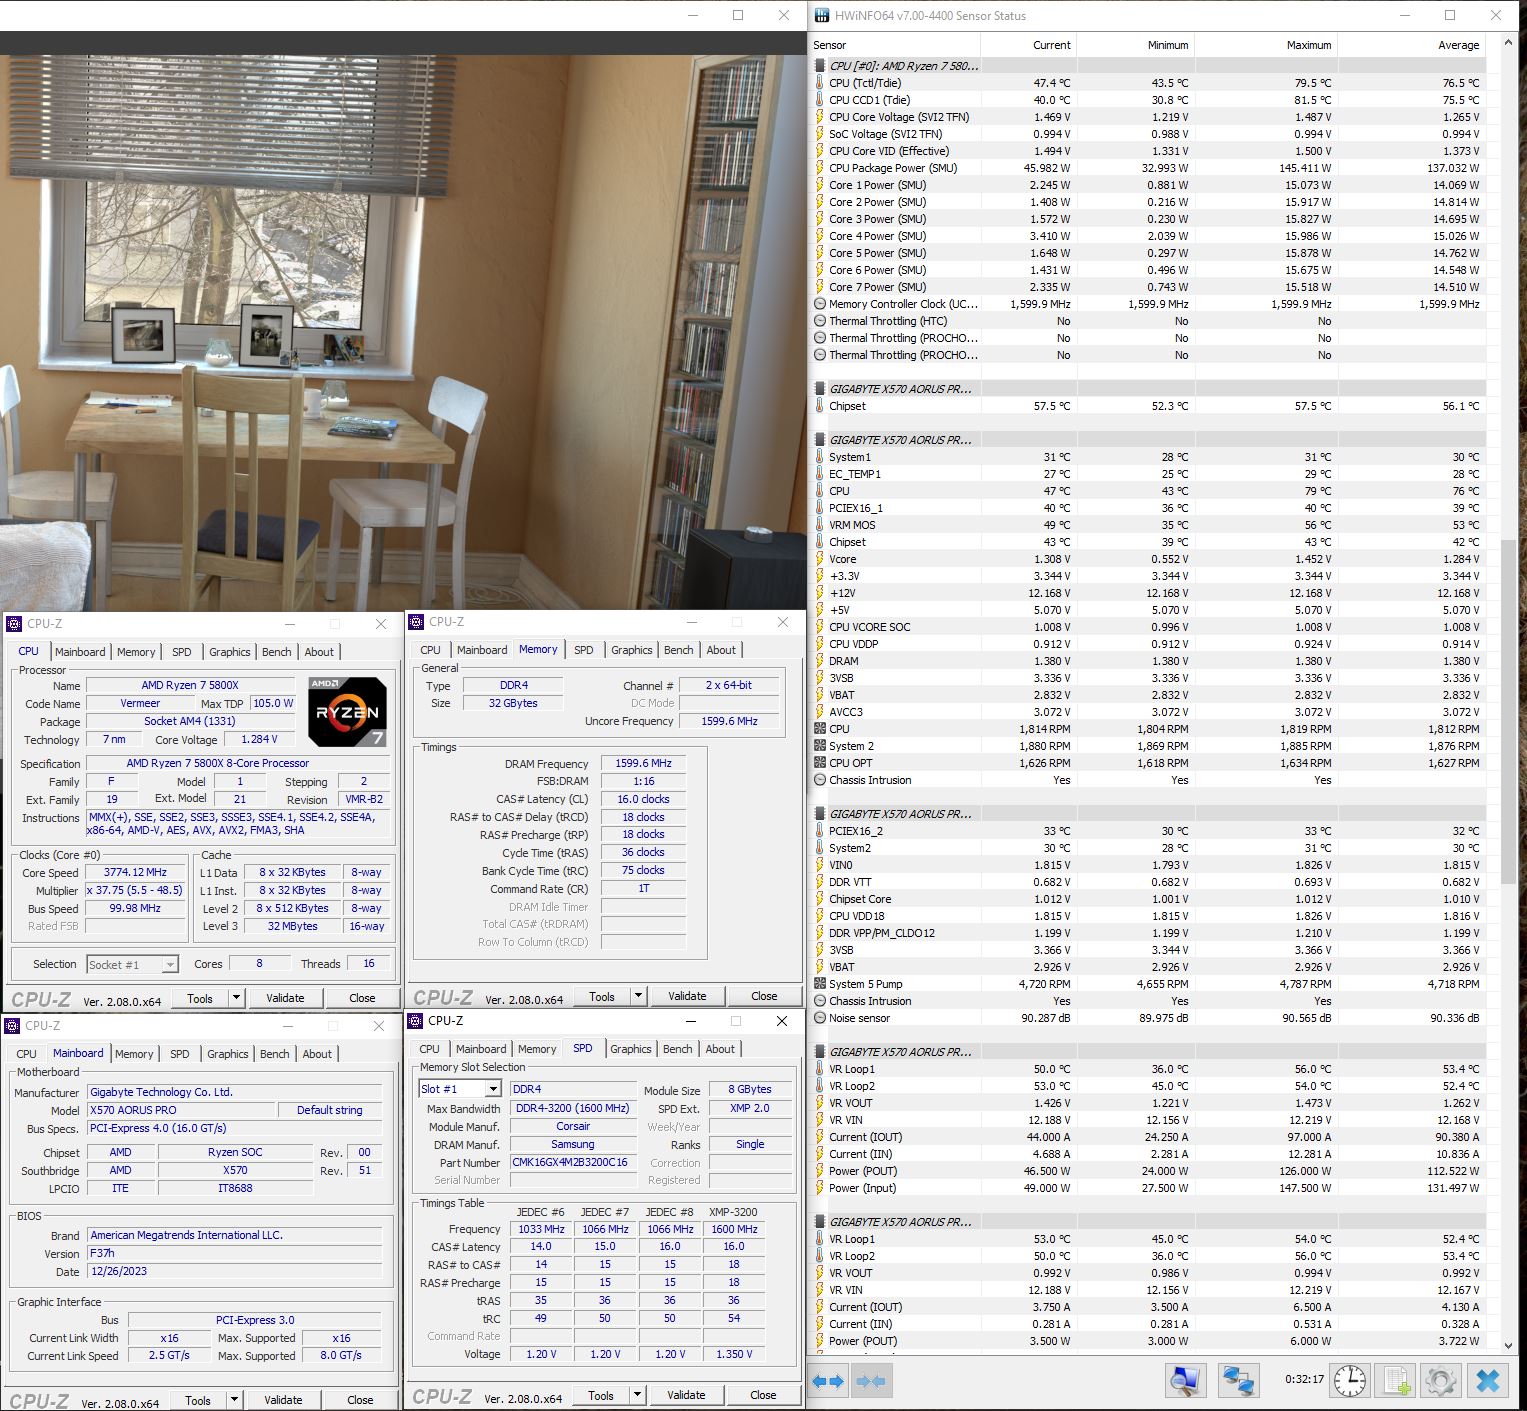Click the title icon of CPU-Z SPD window
The height and width of the screenshot is (1411, 1527).
414,1021
